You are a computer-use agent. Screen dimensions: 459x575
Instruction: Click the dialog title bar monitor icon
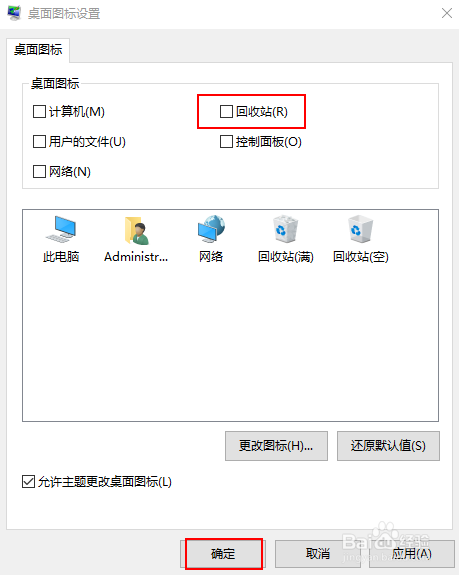coord(14,13)
